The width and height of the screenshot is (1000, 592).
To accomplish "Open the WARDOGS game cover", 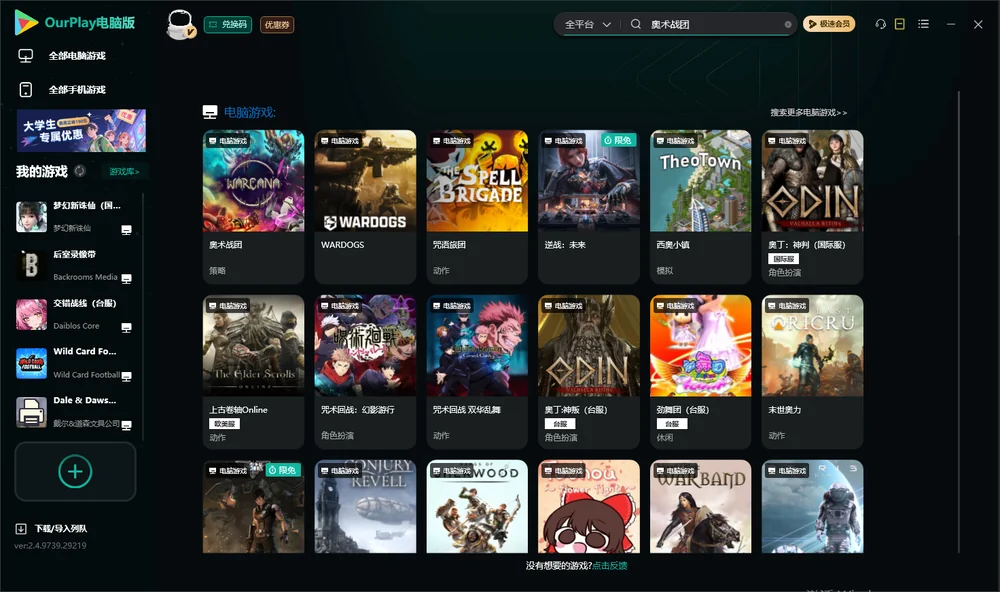I will coord(365,181).
